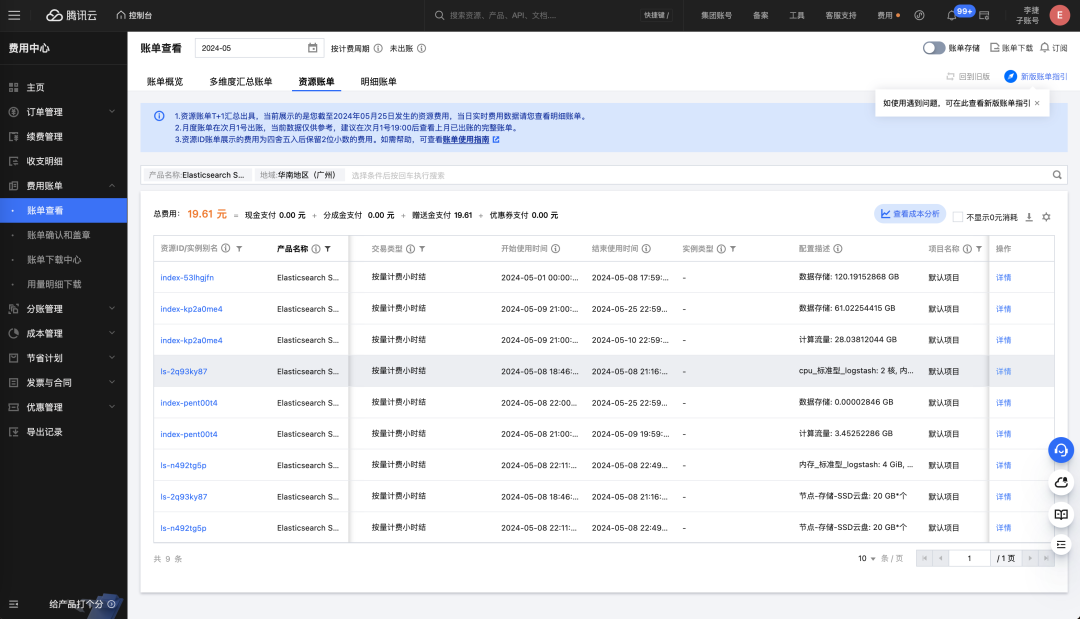This screenshot has height=619, width=1080.
Task: View details for the ls-2q93ky87 logstash CPU row
Action: click(1003, 371)
